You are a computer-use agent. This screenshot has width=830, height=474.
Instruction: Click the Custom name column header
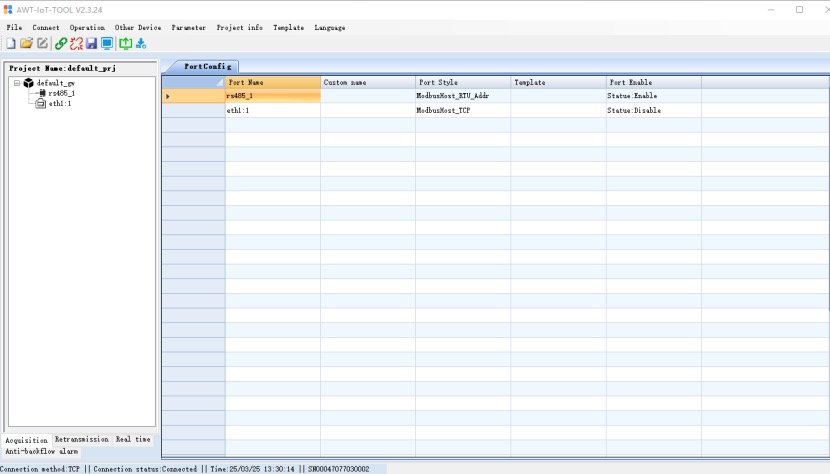coord(368,82)
